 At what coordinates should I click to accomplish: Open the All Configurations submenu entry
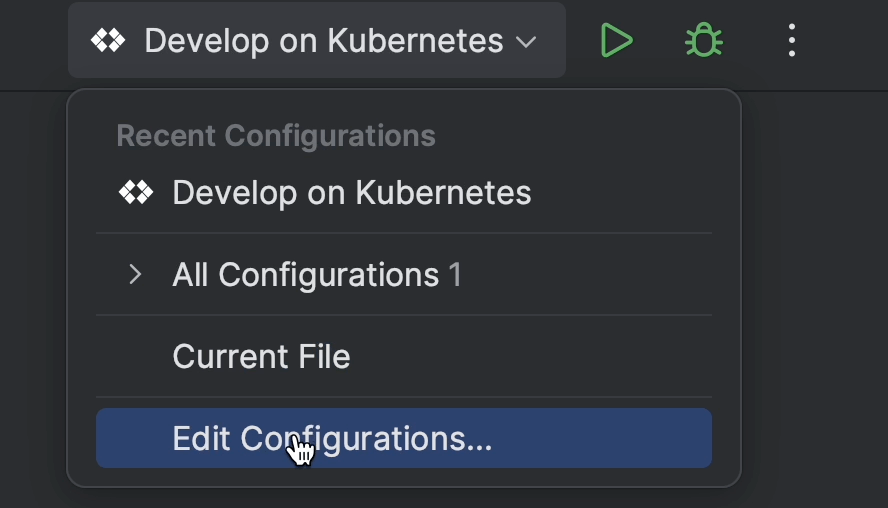(x=305, y=274)
